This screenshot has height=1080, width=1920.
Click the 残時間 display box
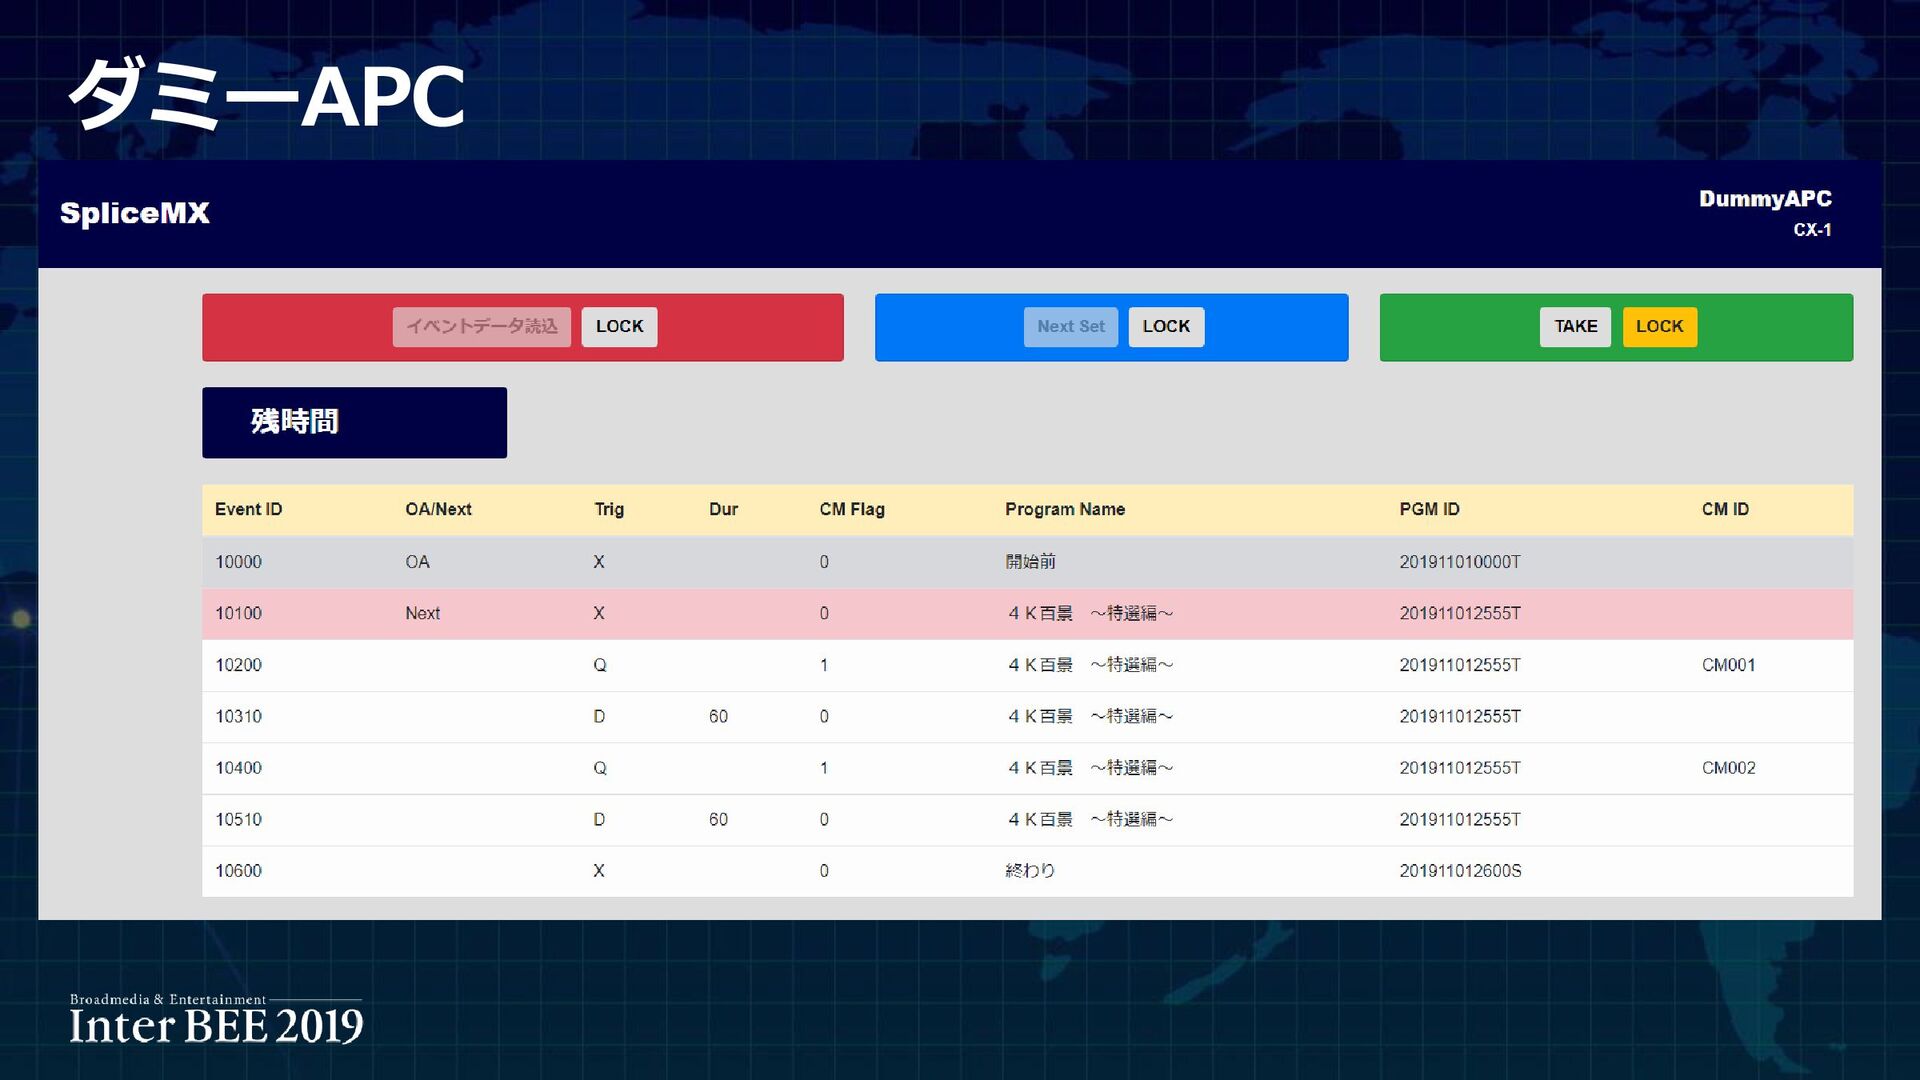click(x=354, y=422)
